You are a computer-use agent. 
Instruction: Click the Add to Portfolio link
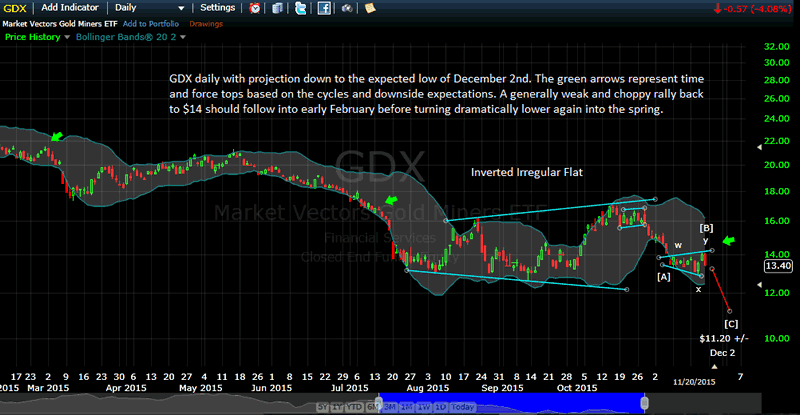(151, 24)
